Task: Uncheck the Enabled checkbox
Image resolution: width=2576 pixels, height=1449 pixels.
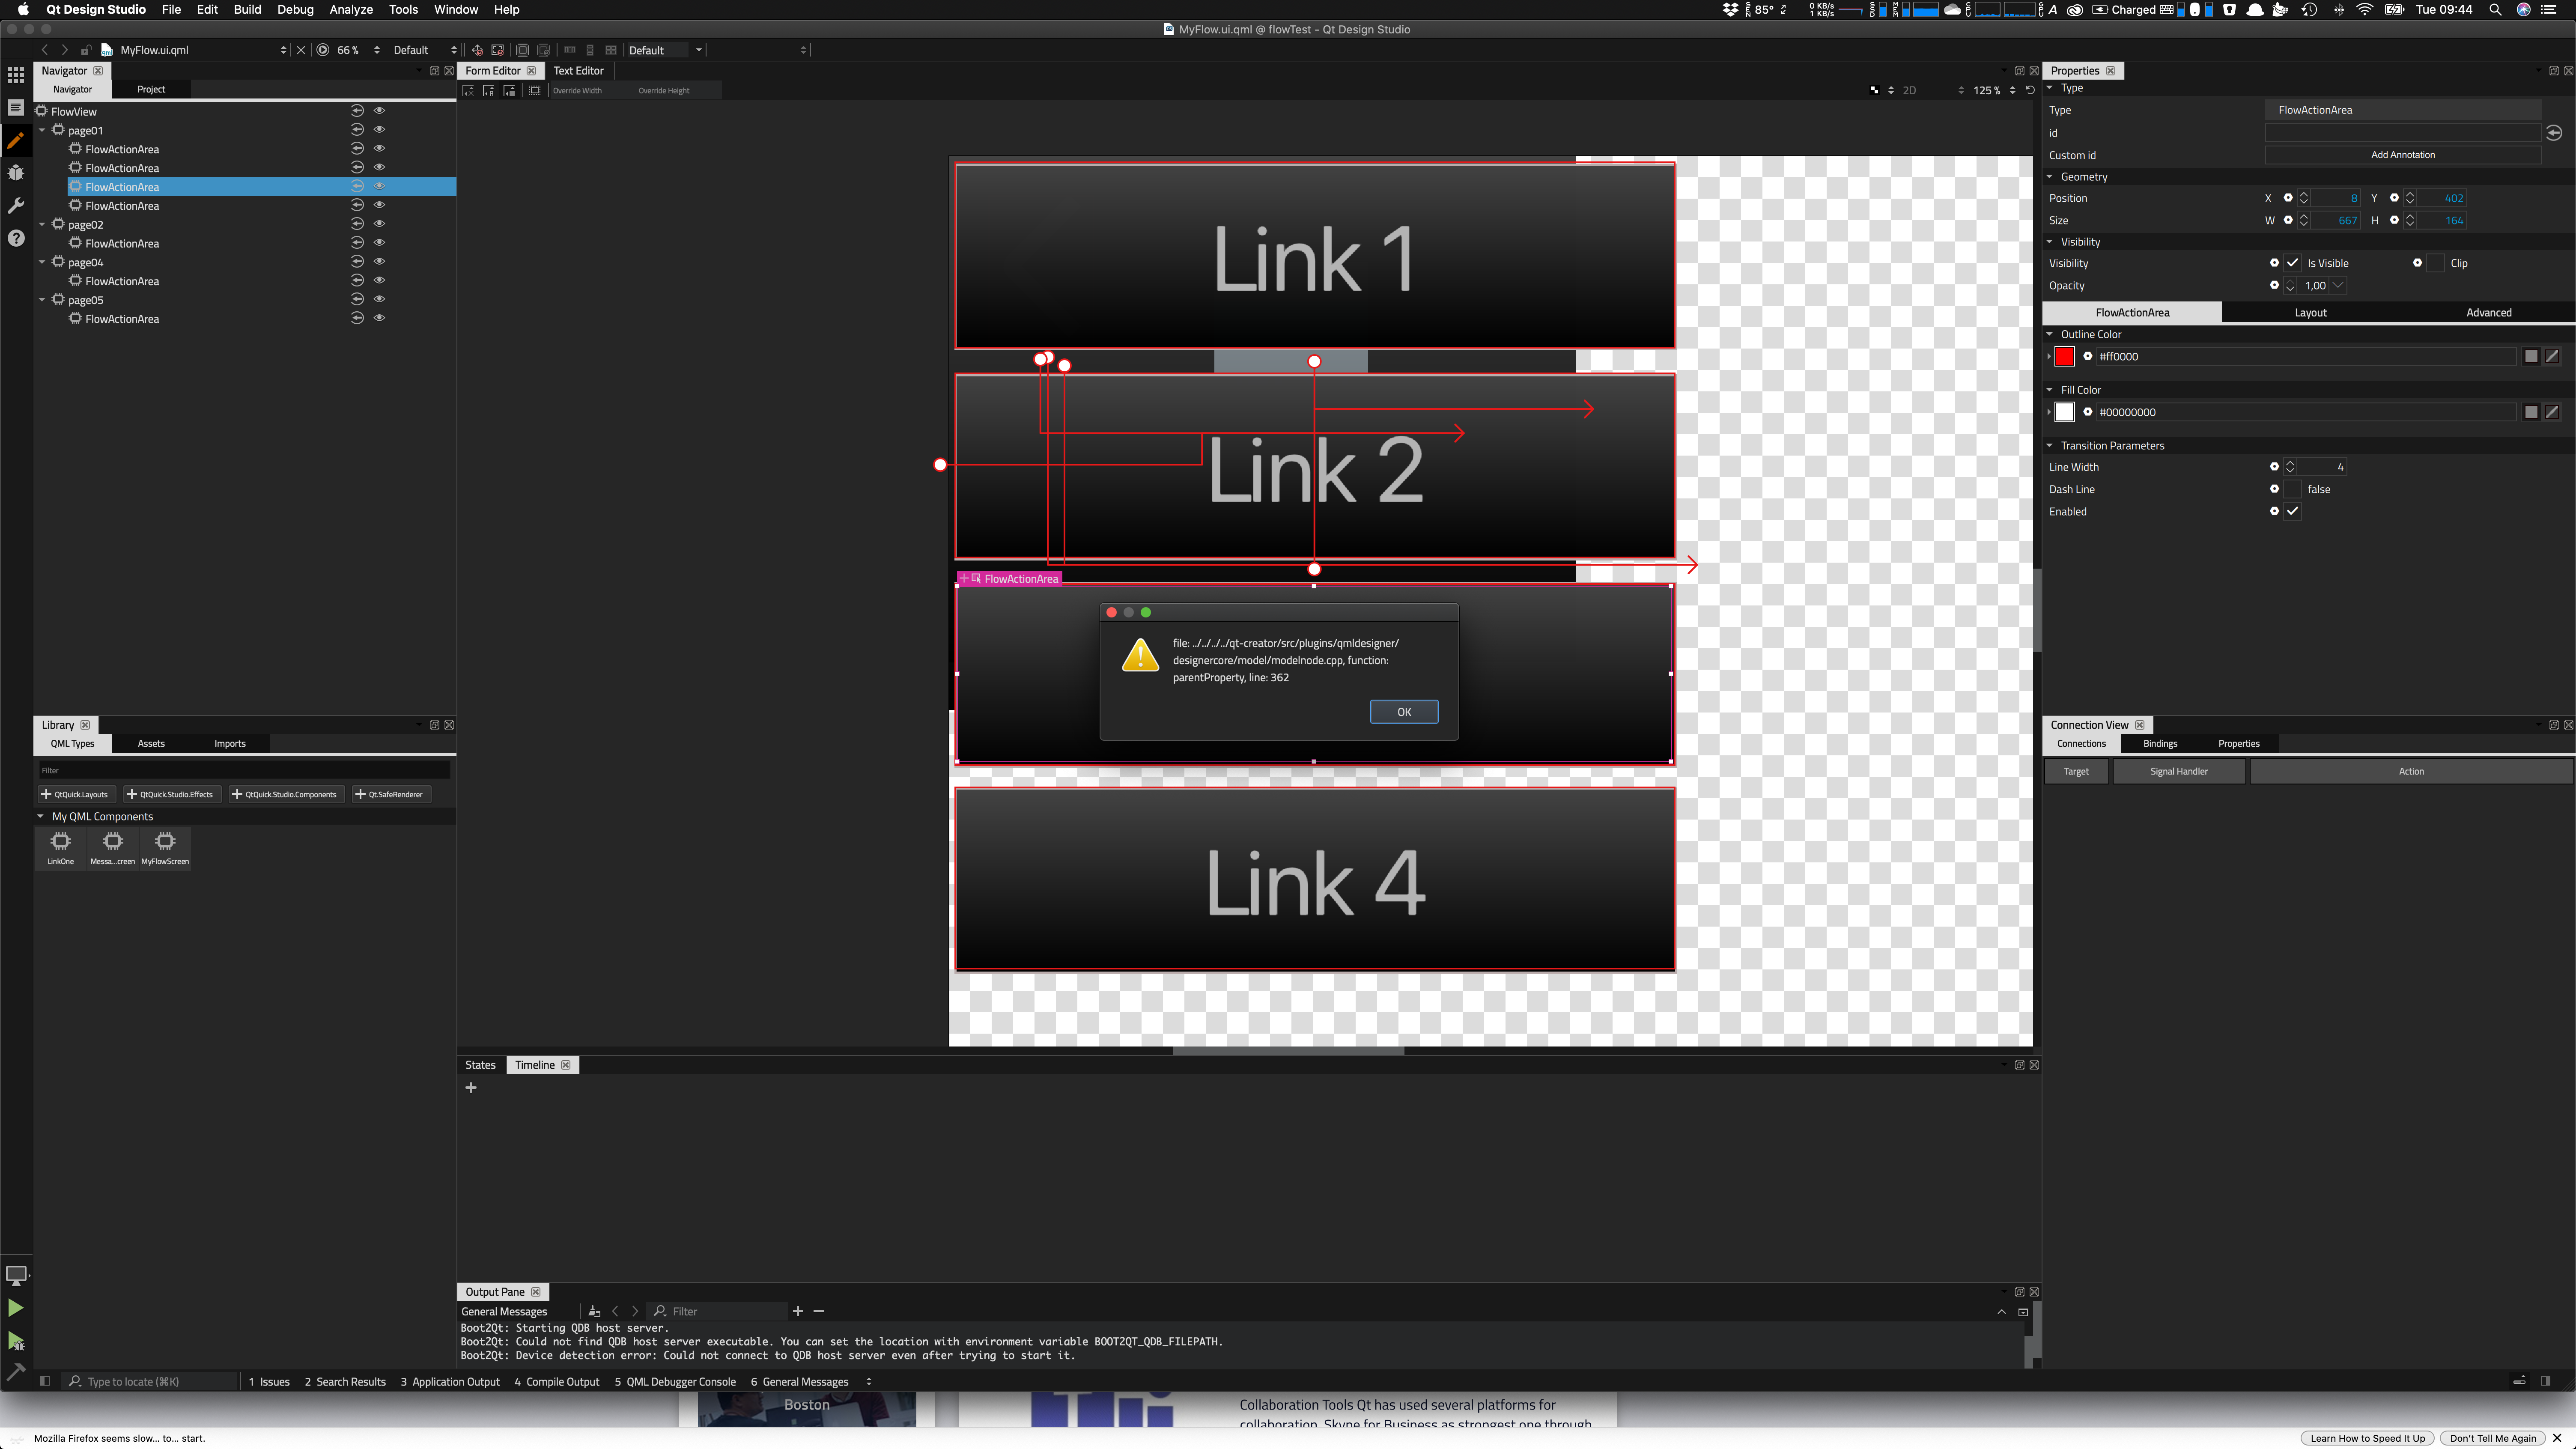Action: coord(2292,511)
